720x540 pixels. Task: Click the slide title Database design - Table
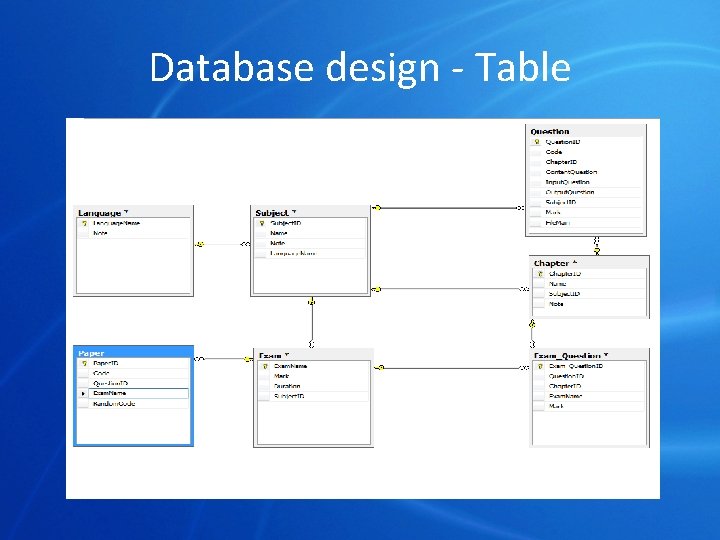(x=360, y=68)
